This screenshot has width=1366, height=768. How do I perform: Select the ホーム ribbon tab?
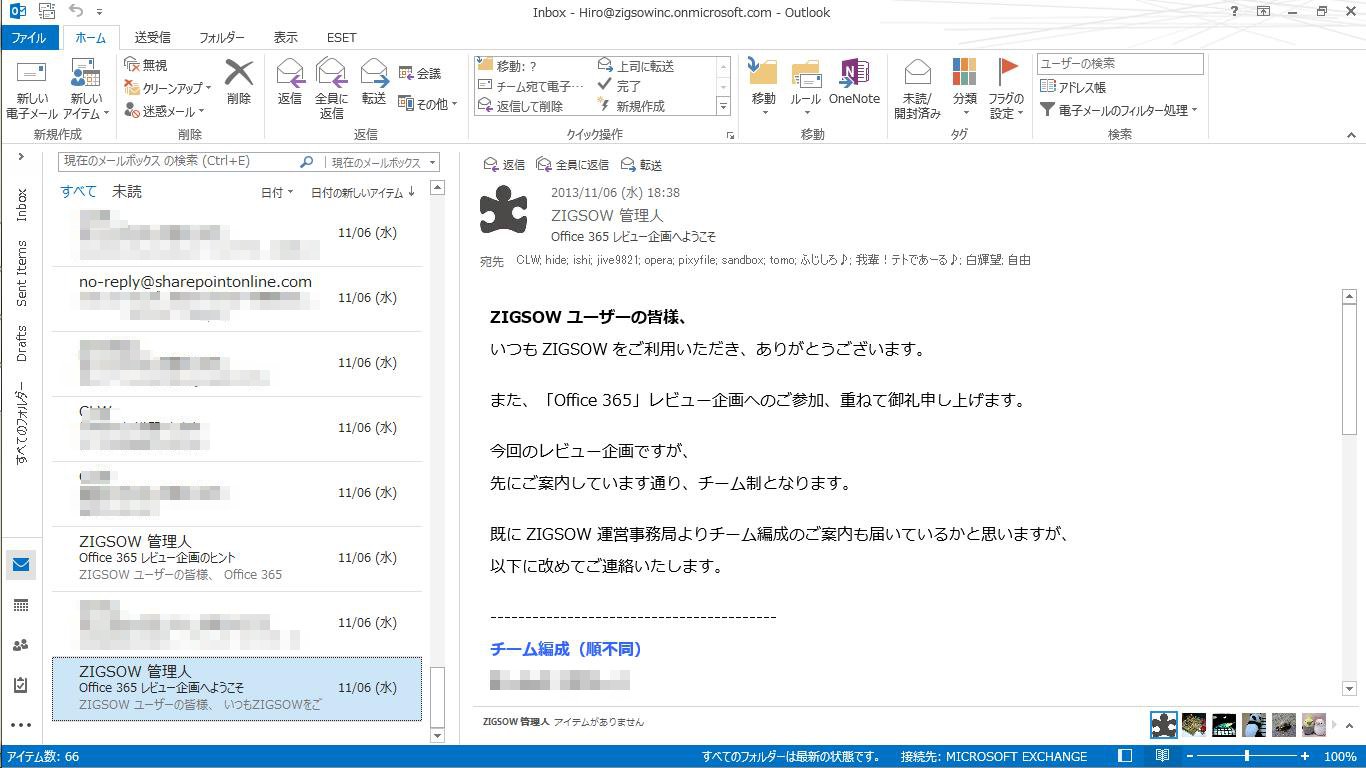90,37
